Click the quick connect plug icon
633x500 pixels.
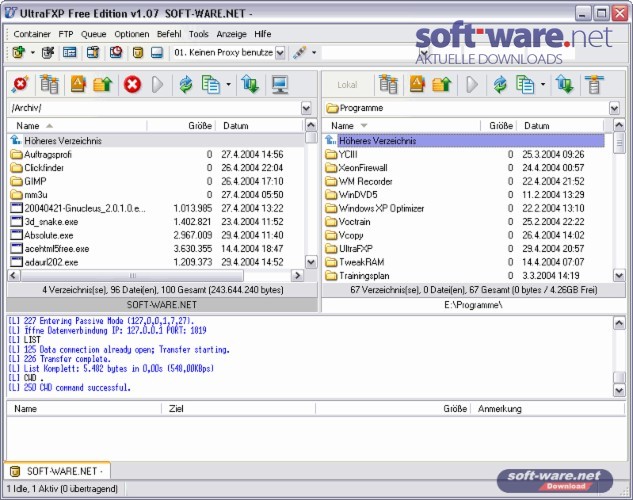point(300,52)
